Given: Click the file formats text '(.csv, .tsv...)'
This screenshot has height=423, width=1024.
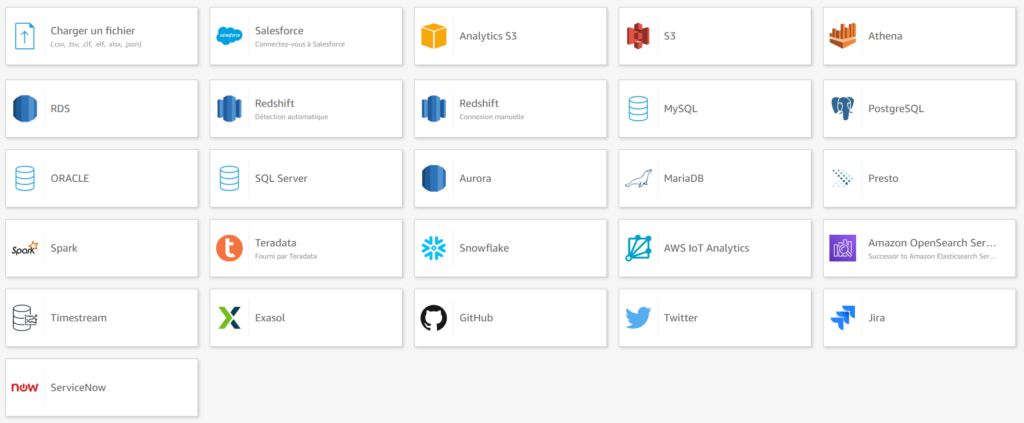Looking at the screenshot, I should [x=96, y=44].
